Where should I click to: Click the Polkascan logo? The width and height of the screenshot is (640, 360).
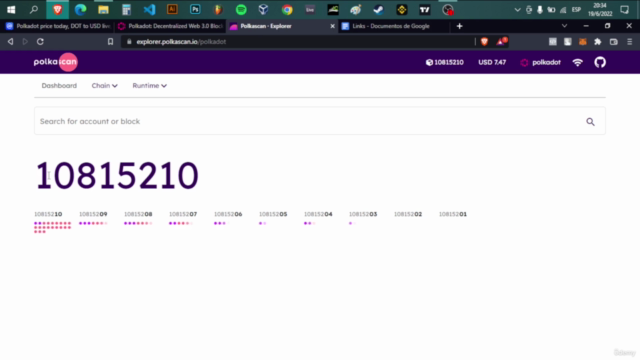[56, 62]
